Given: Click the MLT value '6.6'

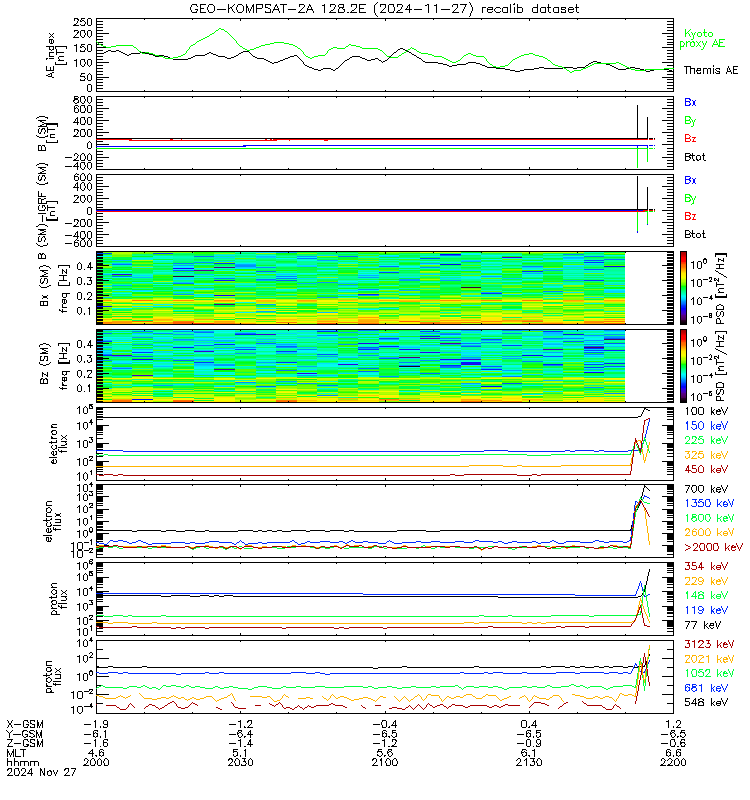Looking at the screenshot, I should pos(673,753).
